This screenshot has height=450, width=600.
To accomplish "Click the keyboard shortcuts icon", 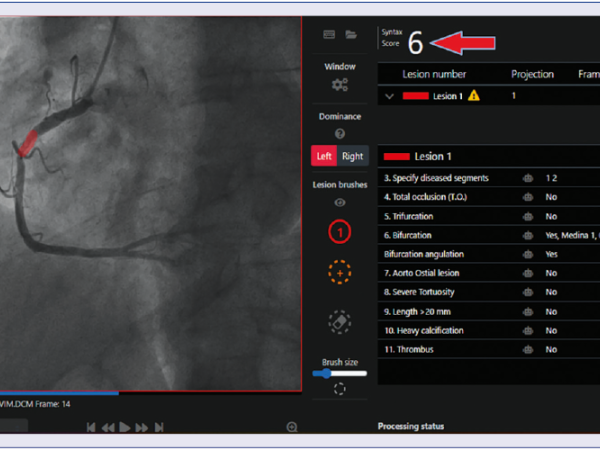I will pos(329,34).
